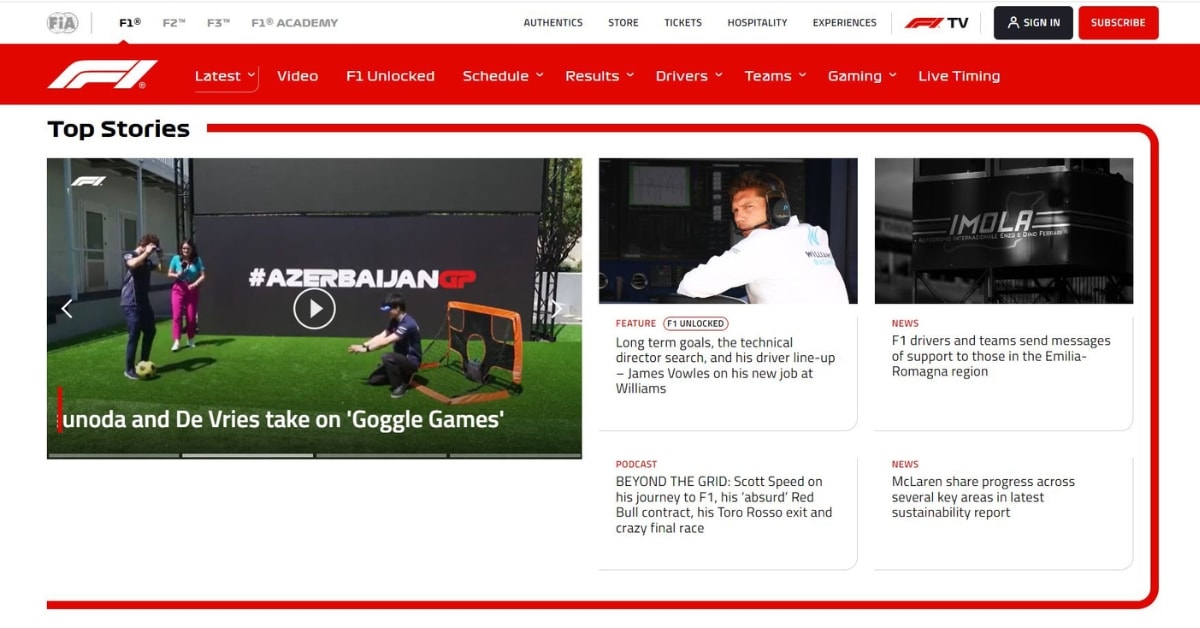Expand the Teams dropdown menu

775,76
